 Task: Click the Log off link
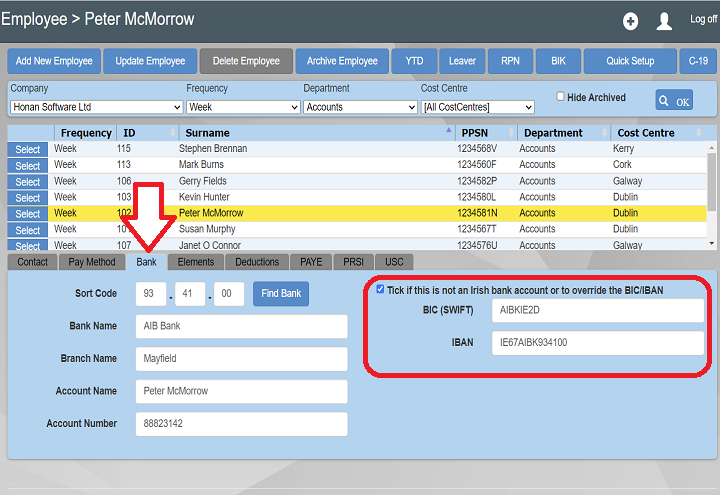tap(703, 19)
